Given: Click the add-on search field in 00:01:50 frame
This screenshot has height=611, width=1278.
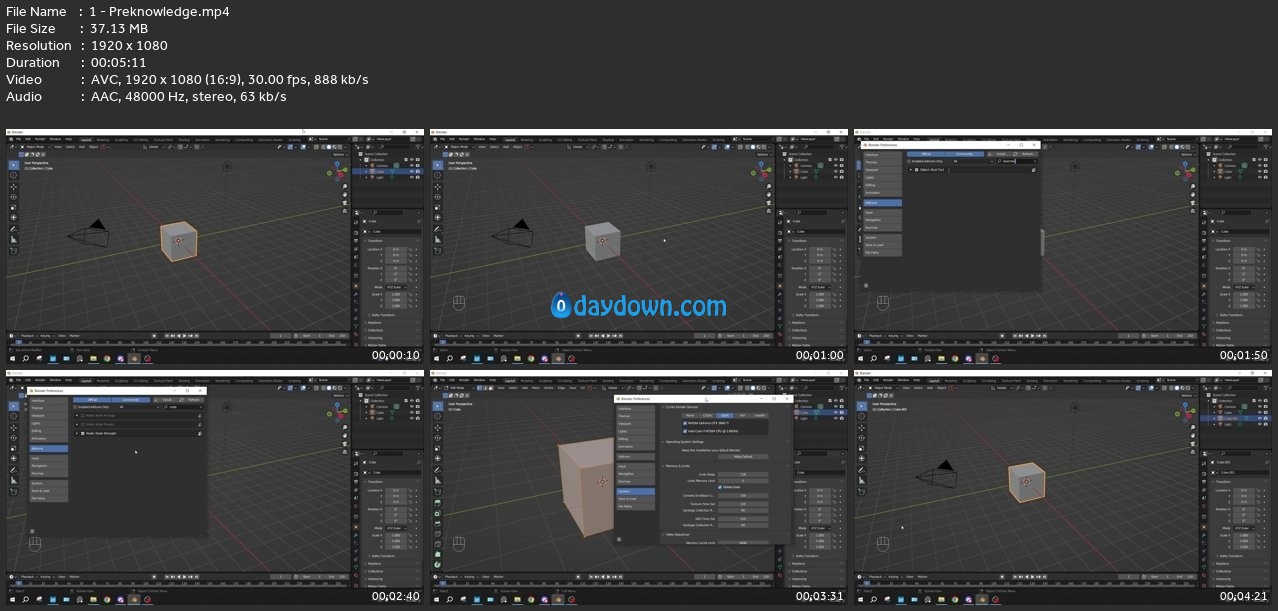Looking at the screenshot, I should point(1017,160).
